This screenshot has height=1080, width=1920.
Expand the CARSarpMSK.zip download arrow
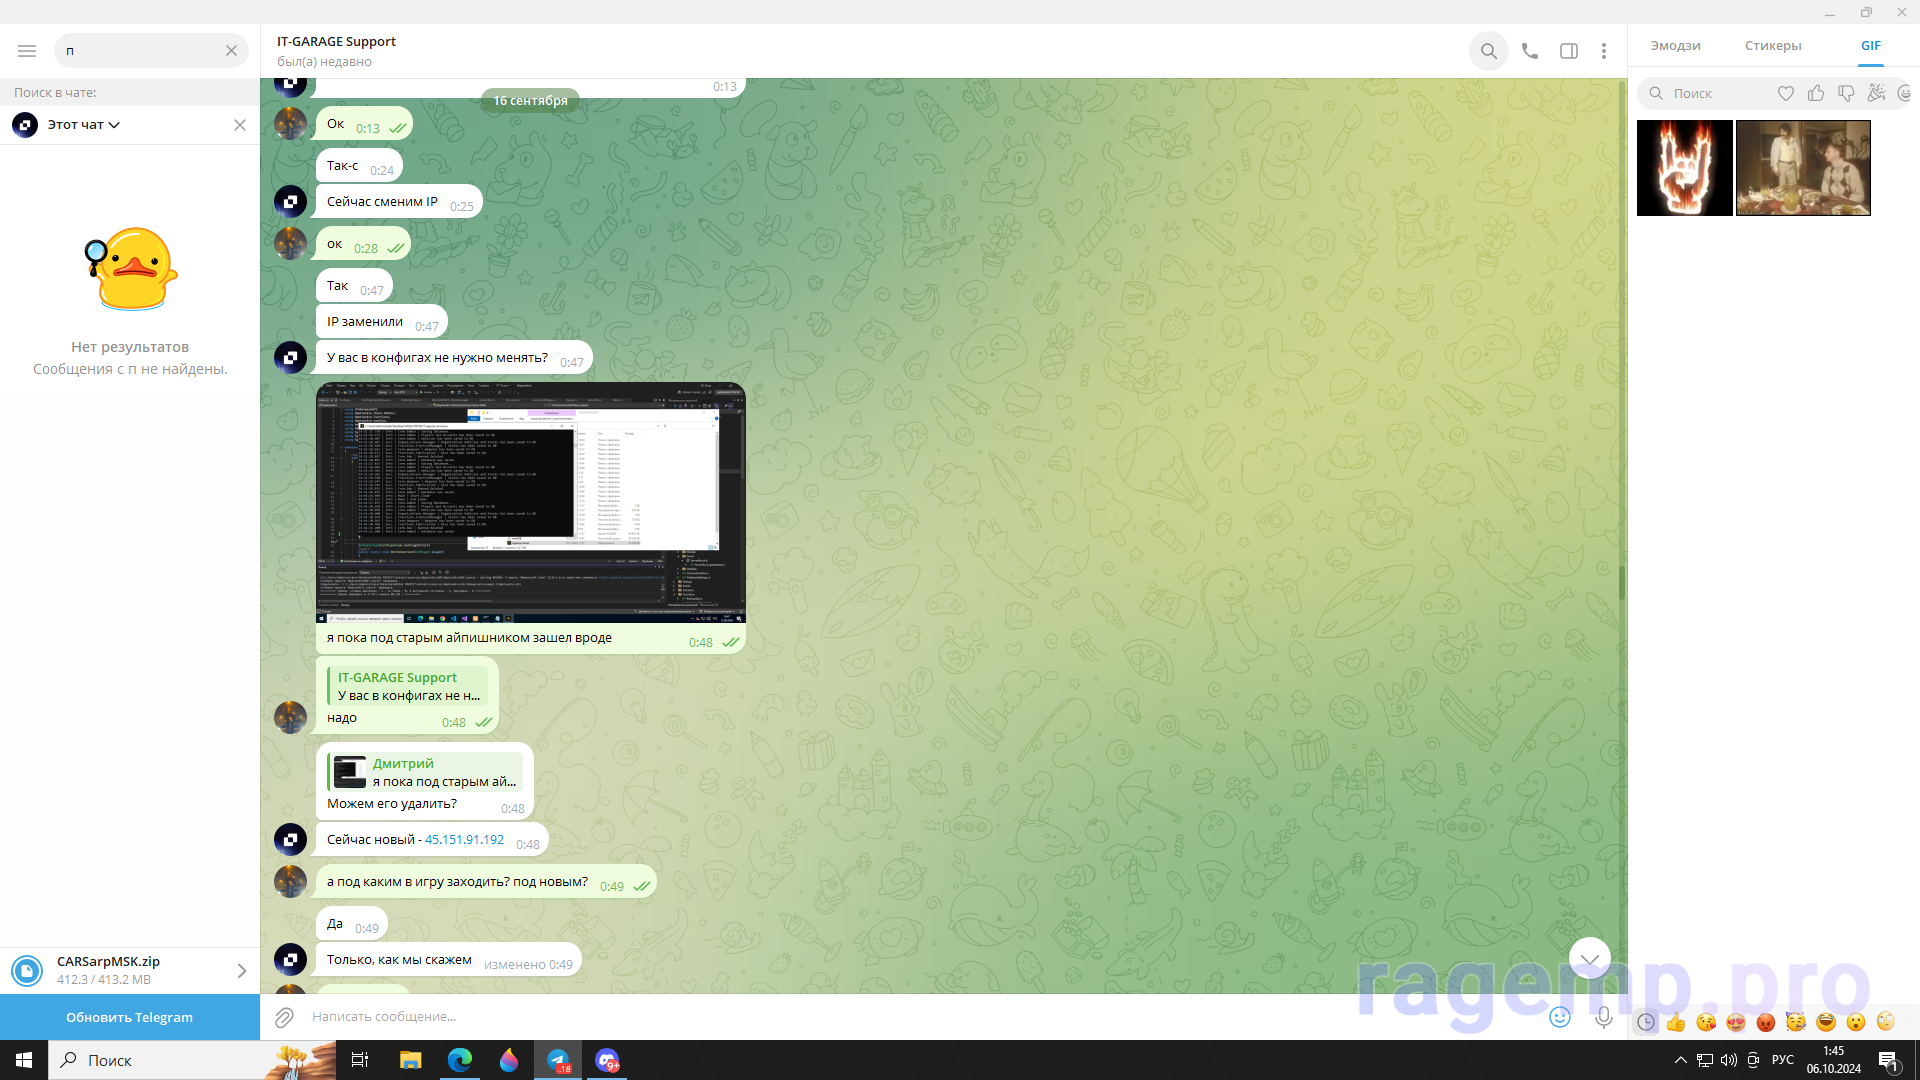241,971
